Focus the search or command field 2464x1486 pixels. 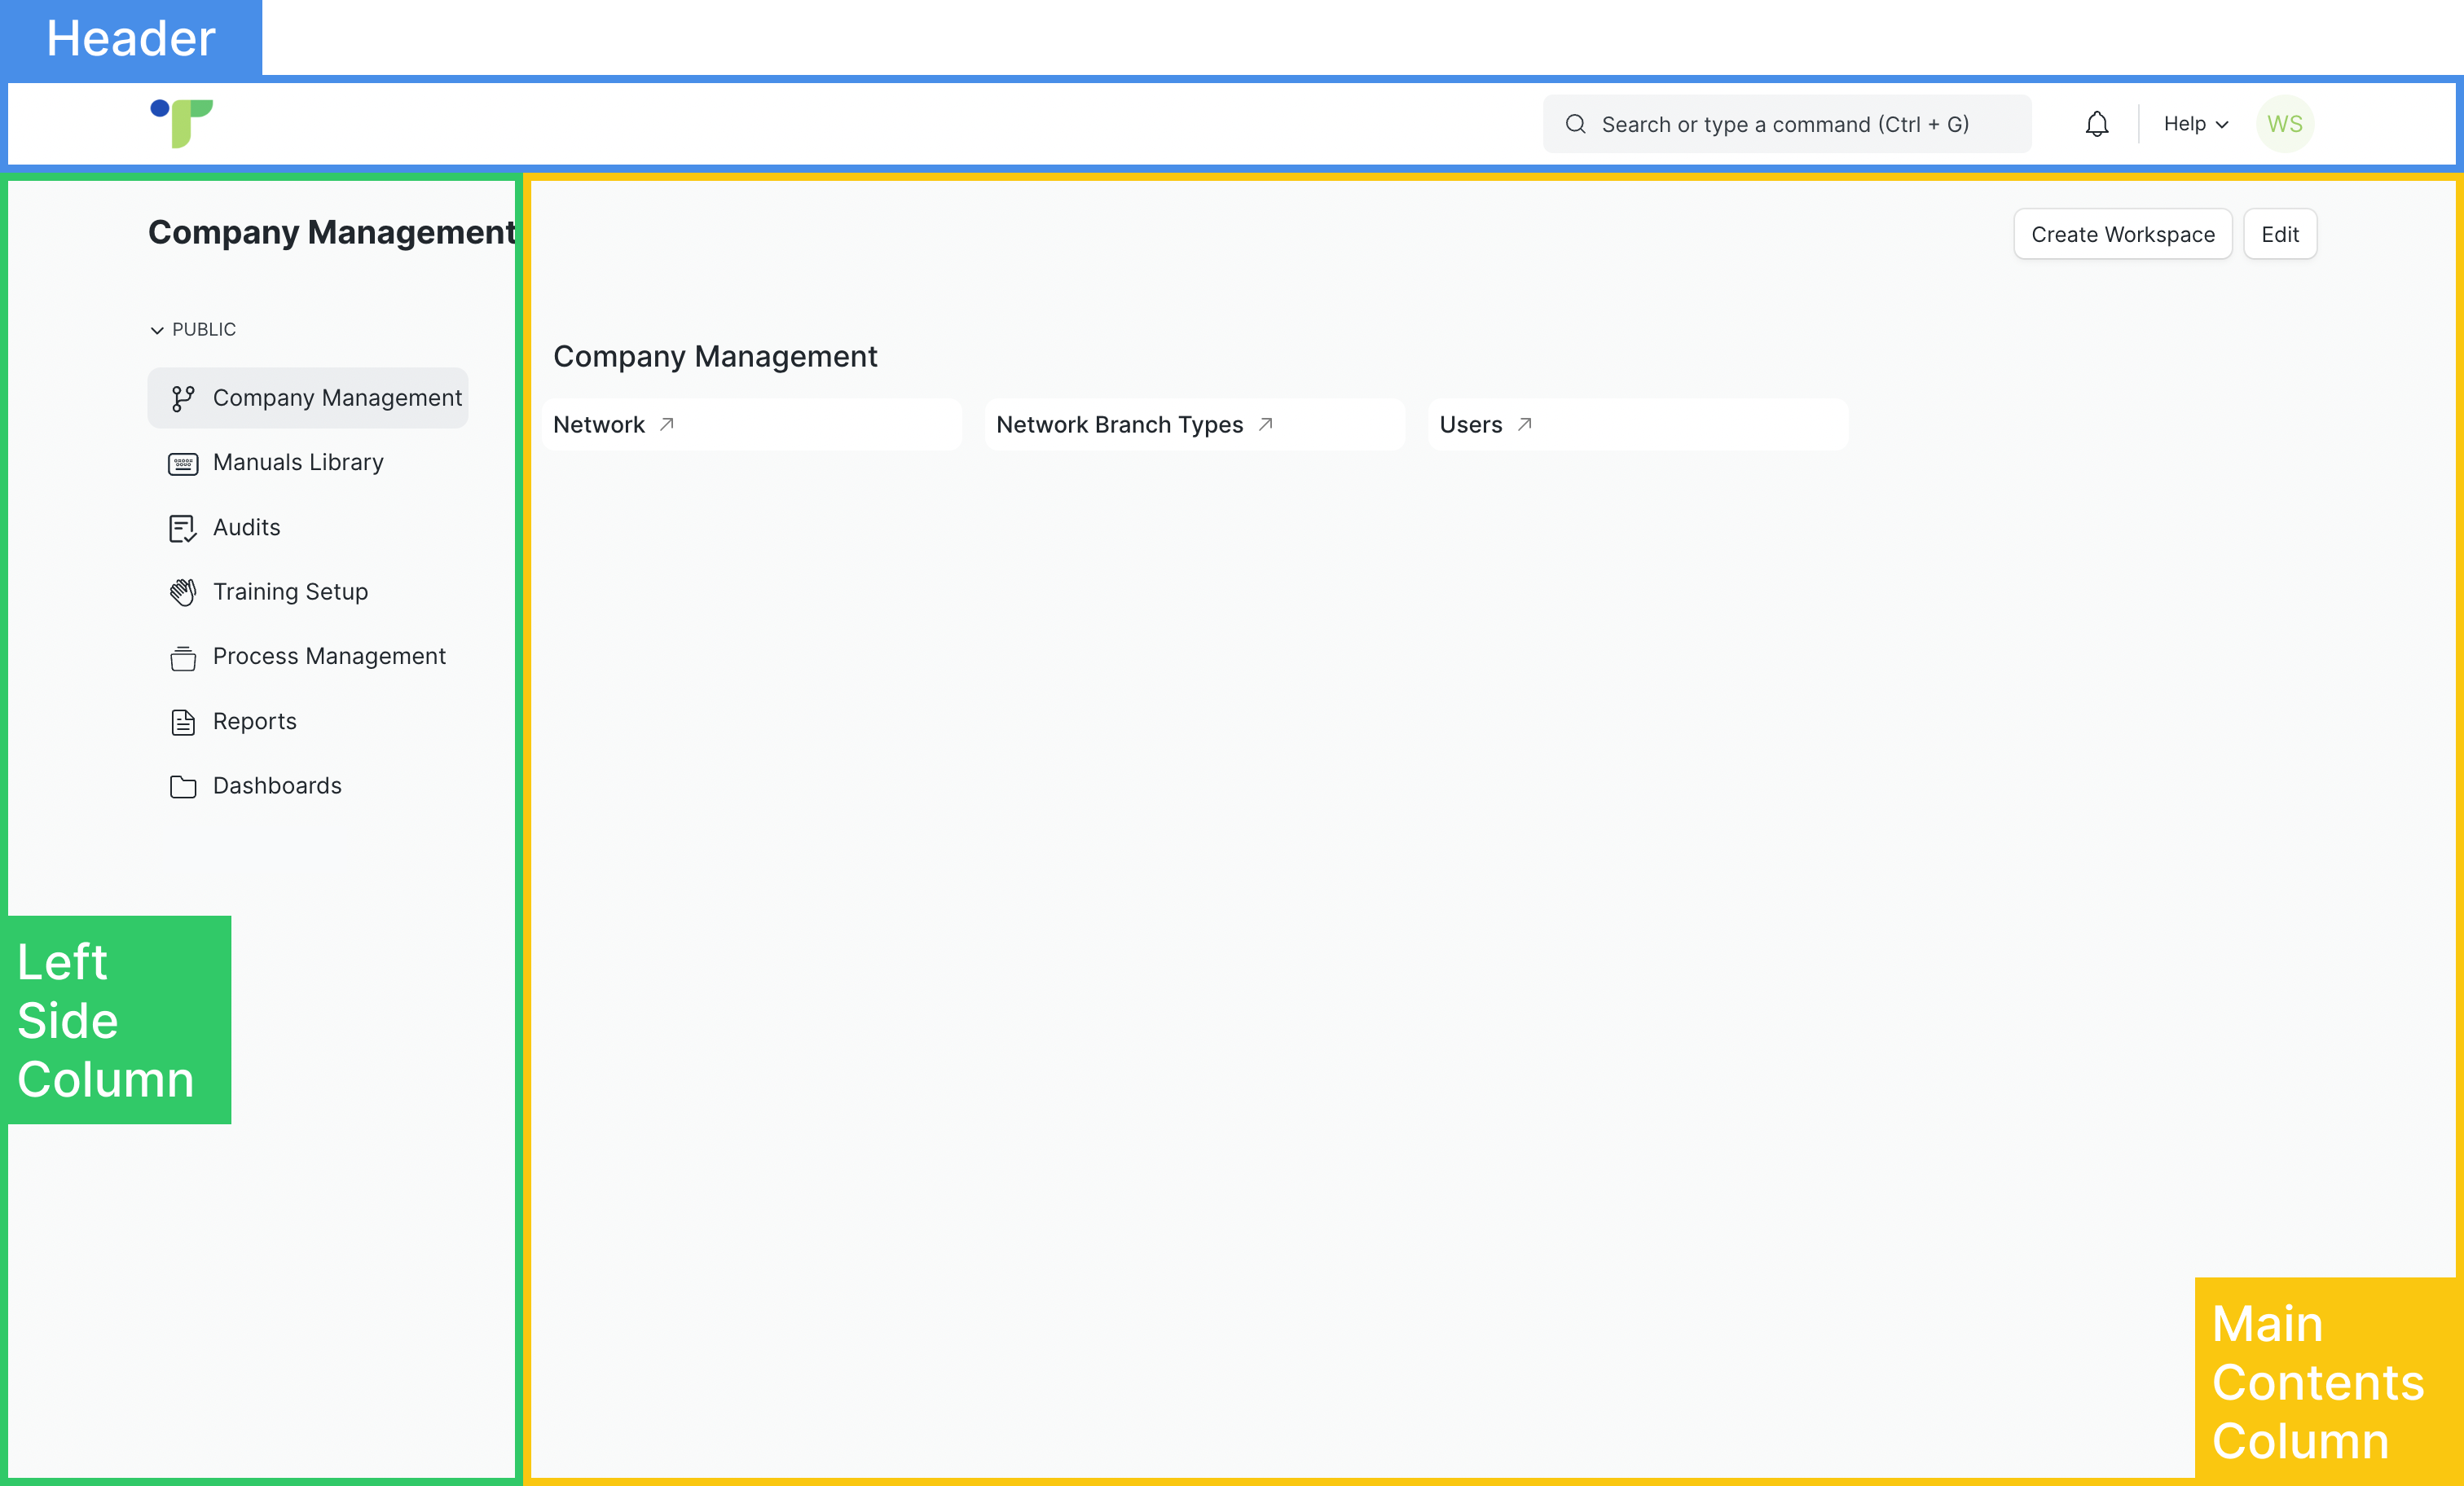coord(1786,124)
